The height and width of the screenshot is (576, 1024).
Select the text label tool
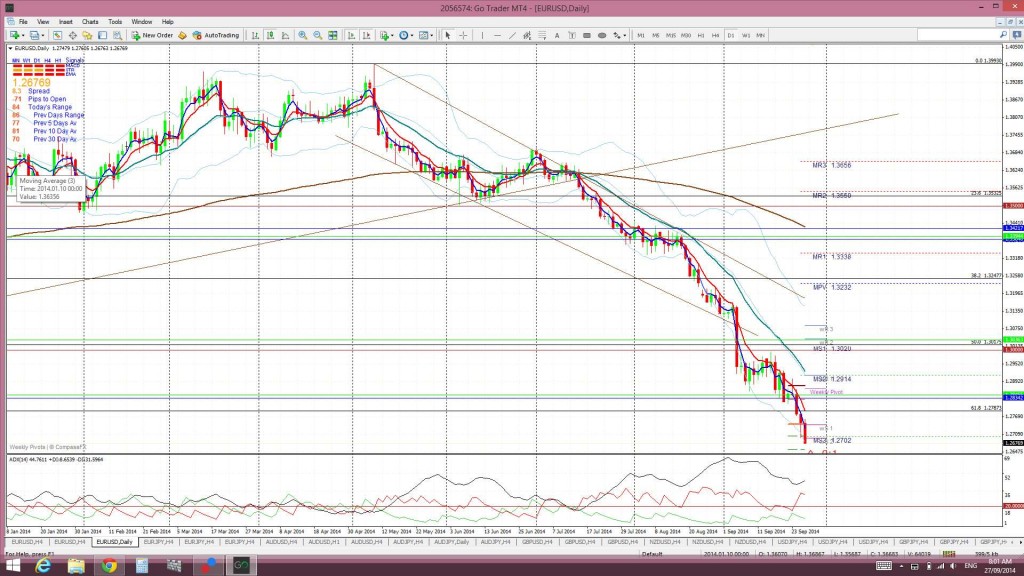click(x=572, y=35)
